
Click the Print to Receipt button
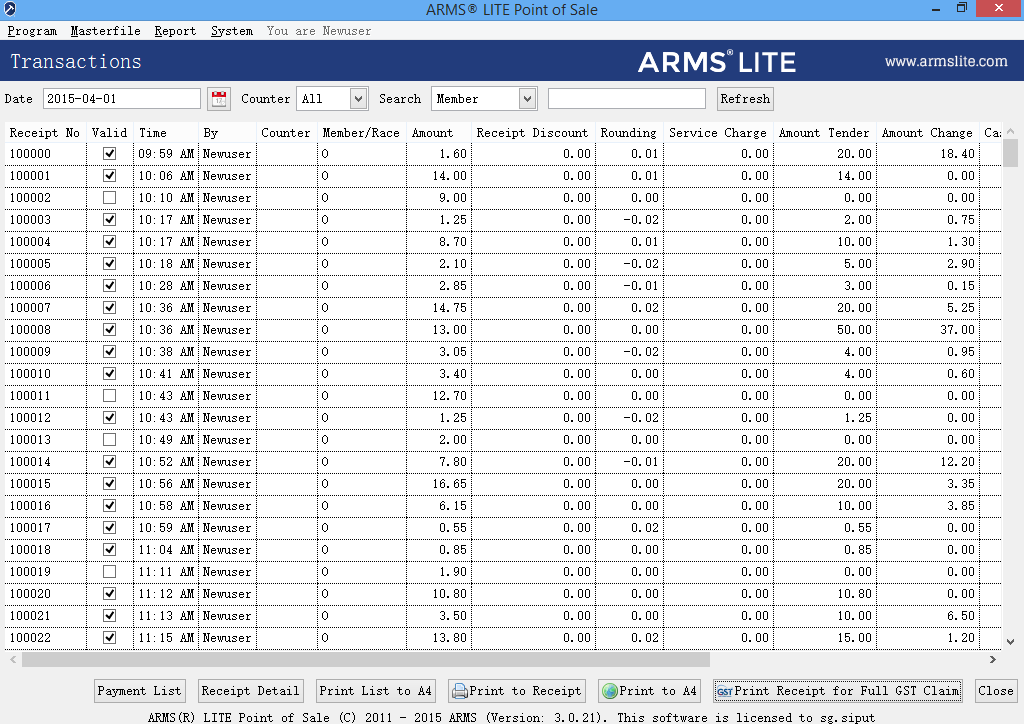(x=517, y=691)
